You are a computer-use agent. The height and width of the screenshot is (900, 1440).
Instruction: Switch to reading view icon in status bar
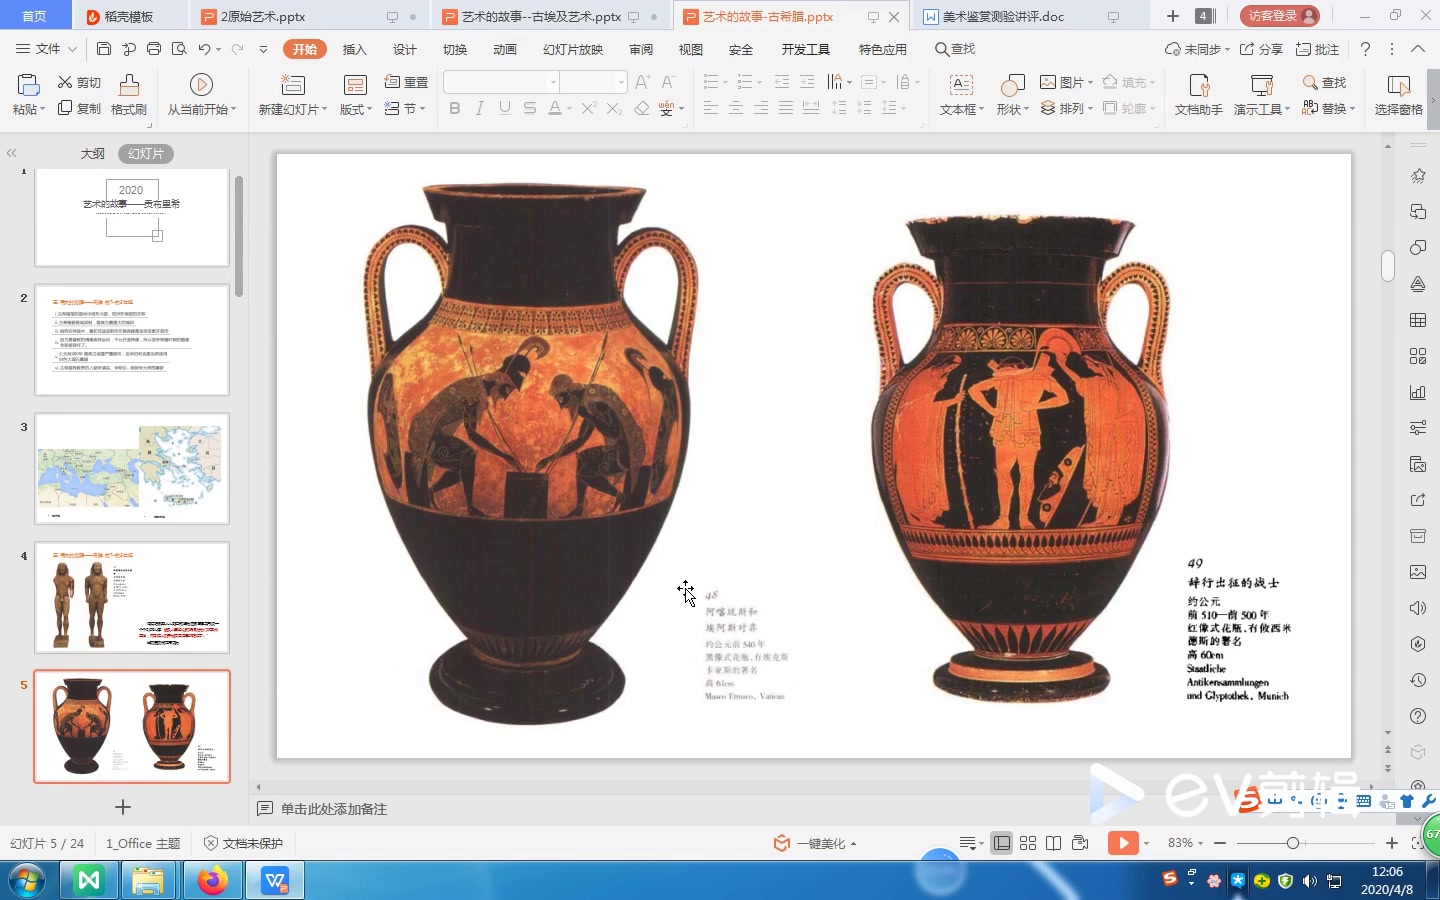pos(1054,843)
